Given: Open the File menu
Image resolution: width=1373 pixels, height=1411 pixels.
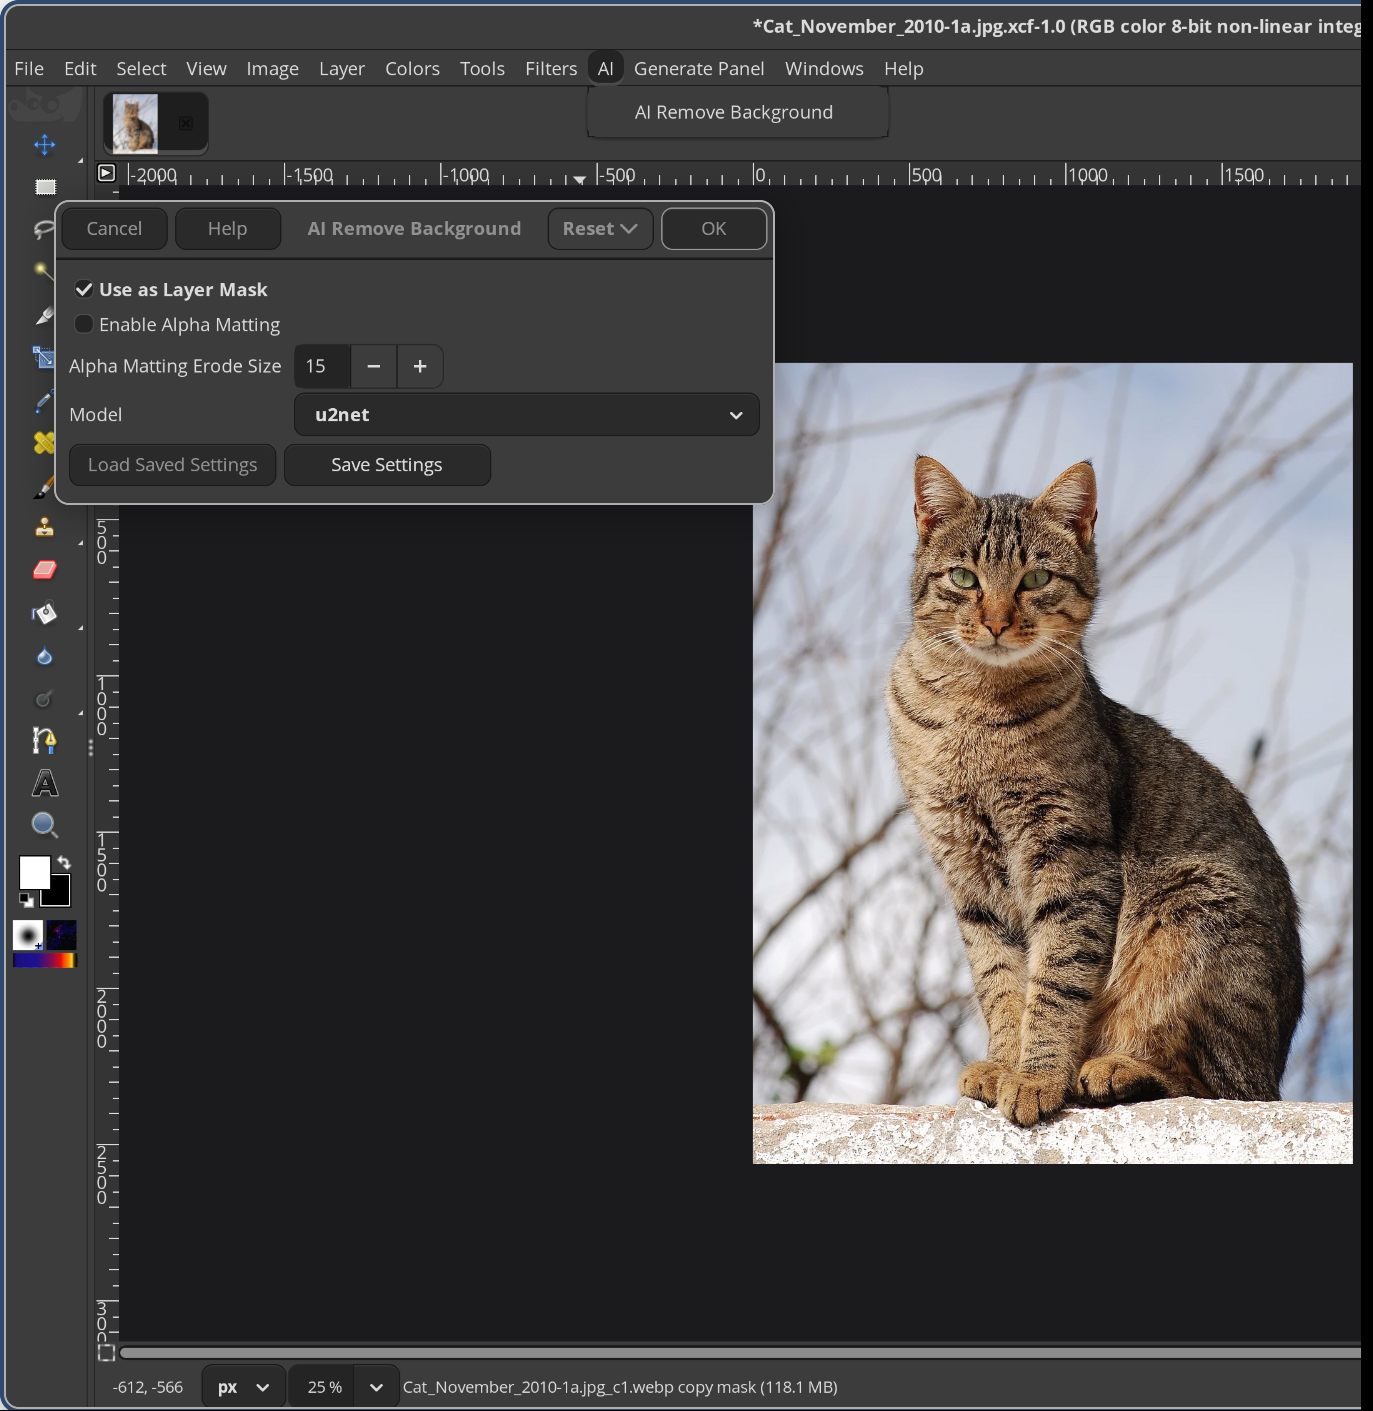Looking at the screenshot, I should tap(29, 68).
